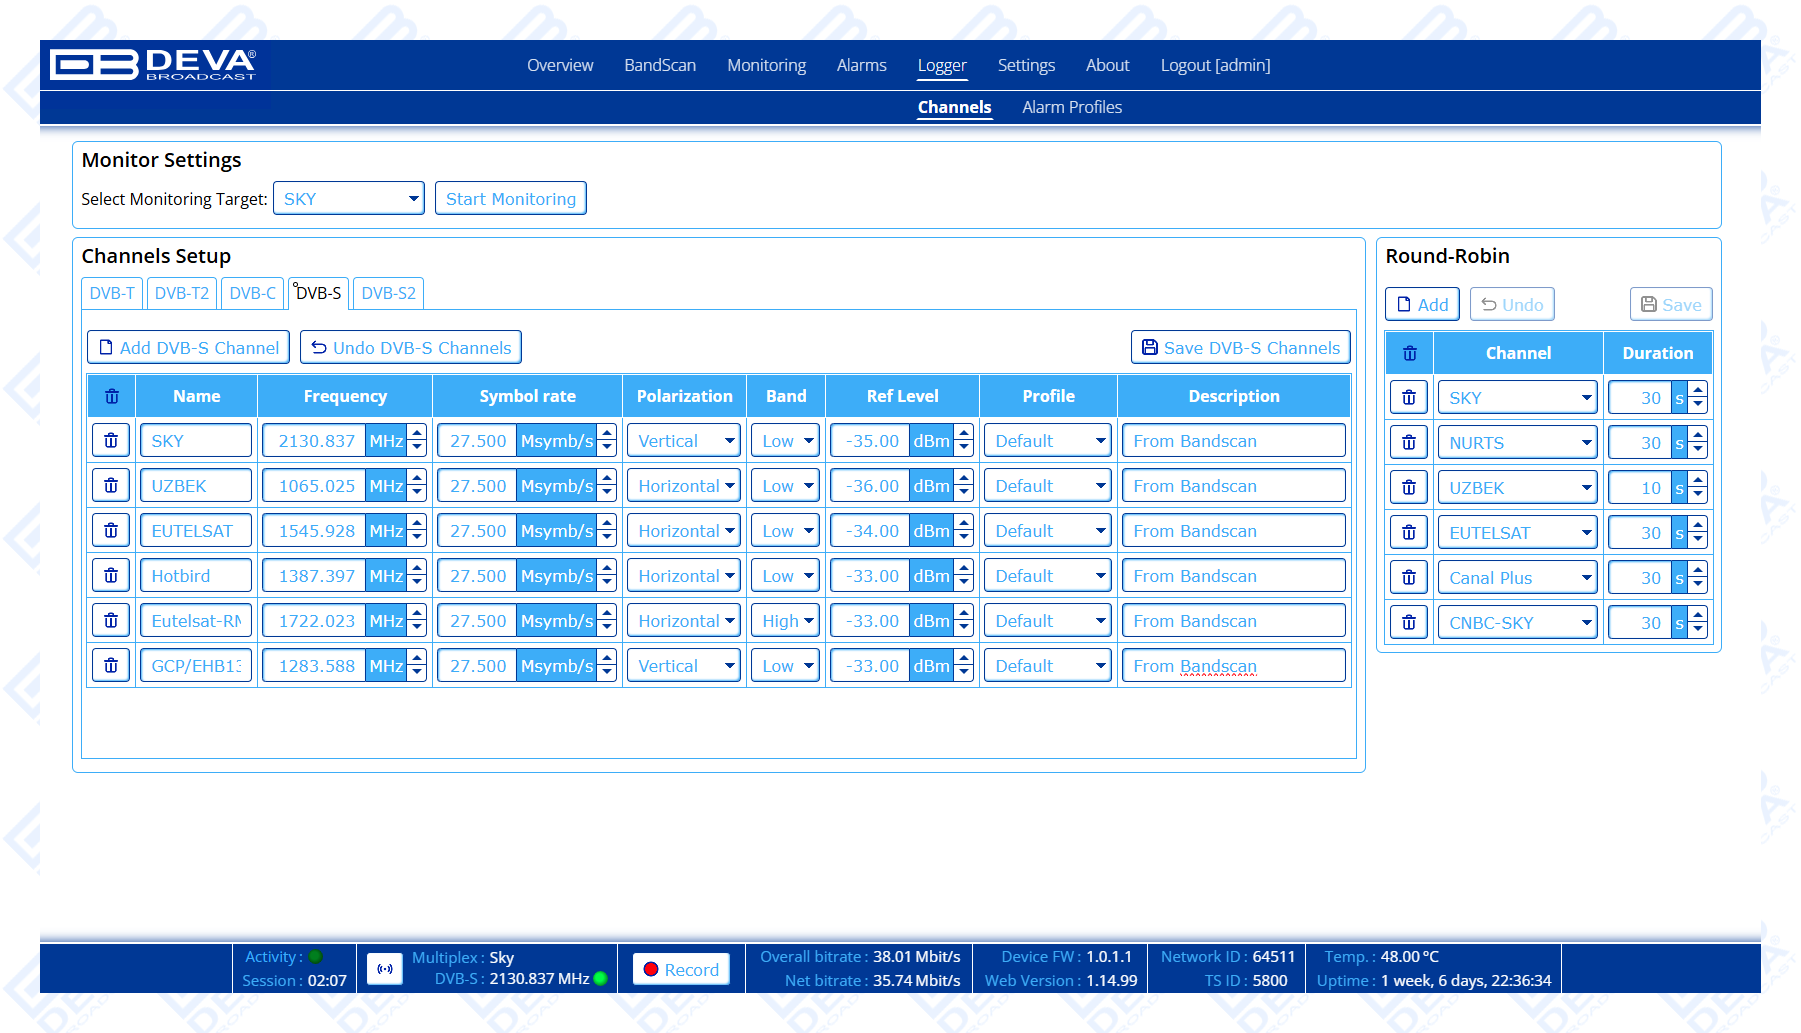Click trash icon in Round-Robin table header
This screenshot has width=1801, height=1033.
tap(1409, 353)
